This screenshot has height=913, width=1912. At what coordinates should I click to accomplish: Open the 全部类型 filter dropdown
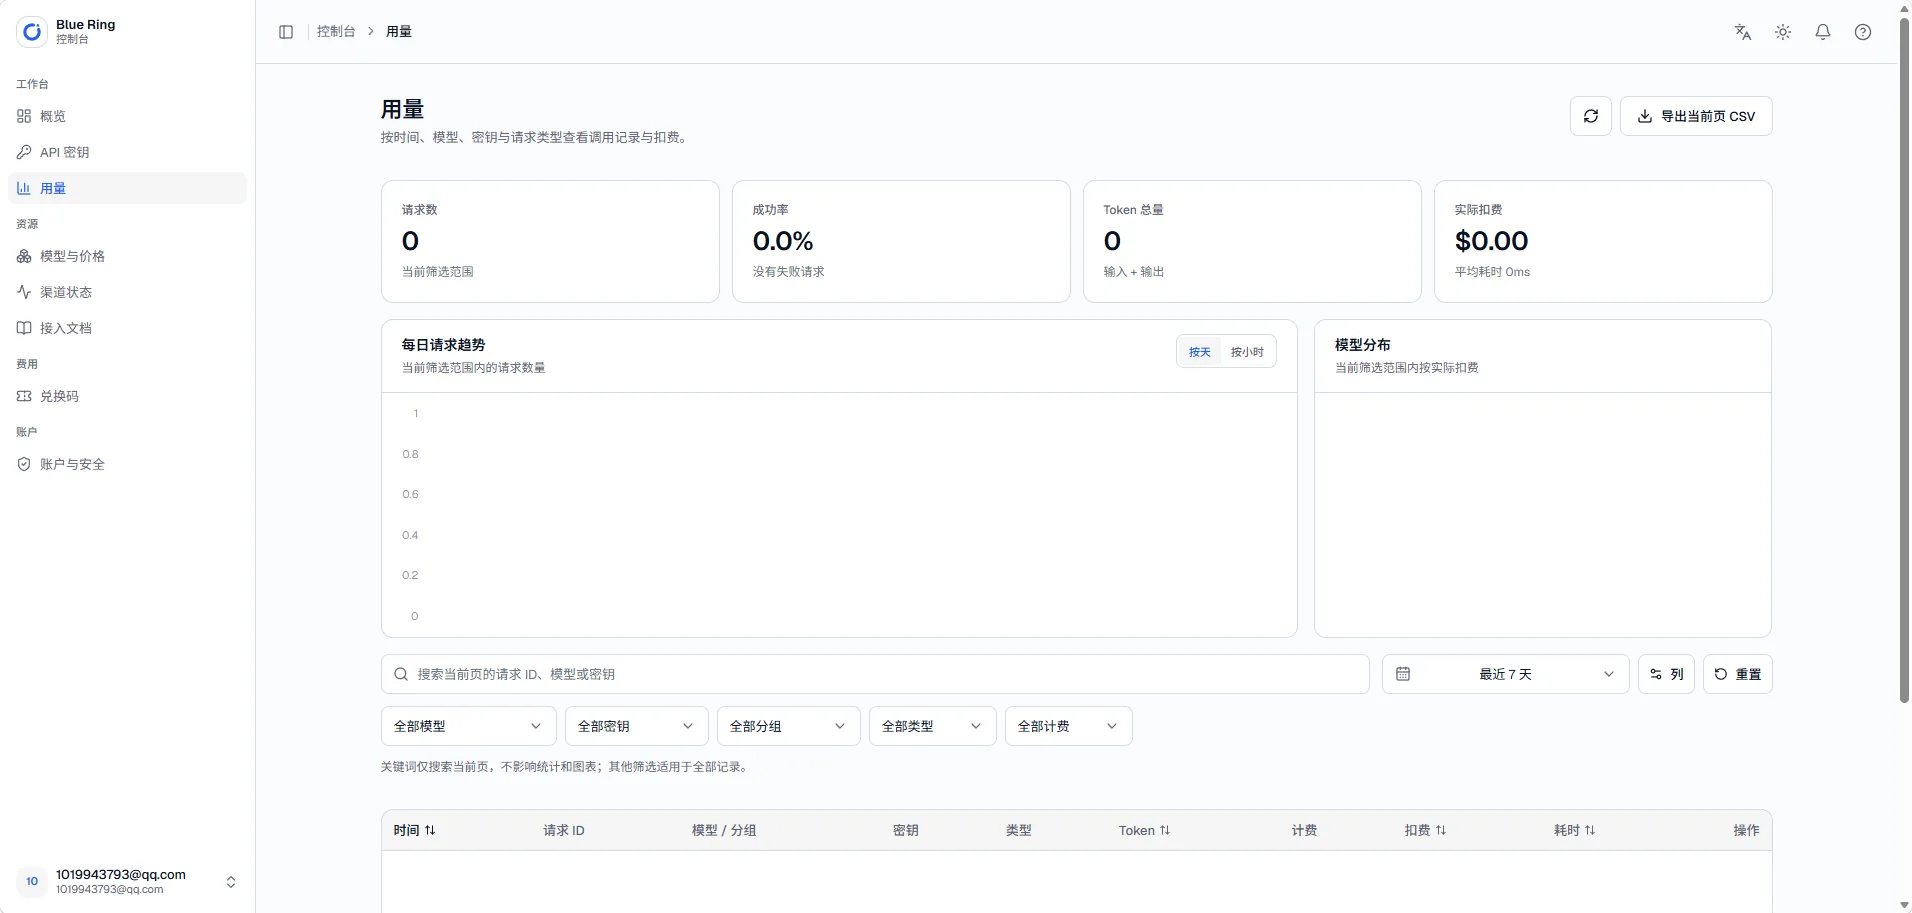click(x=933, y=726)
